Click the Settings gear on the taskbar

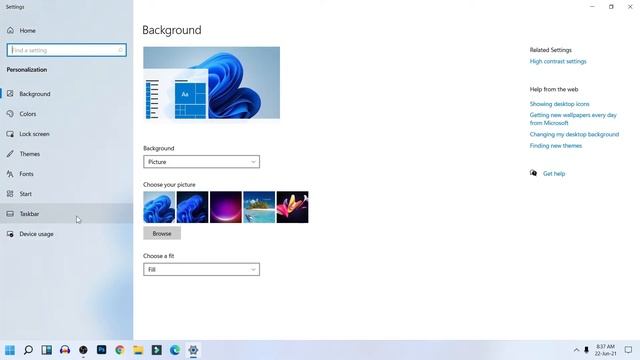pos(193,350)
